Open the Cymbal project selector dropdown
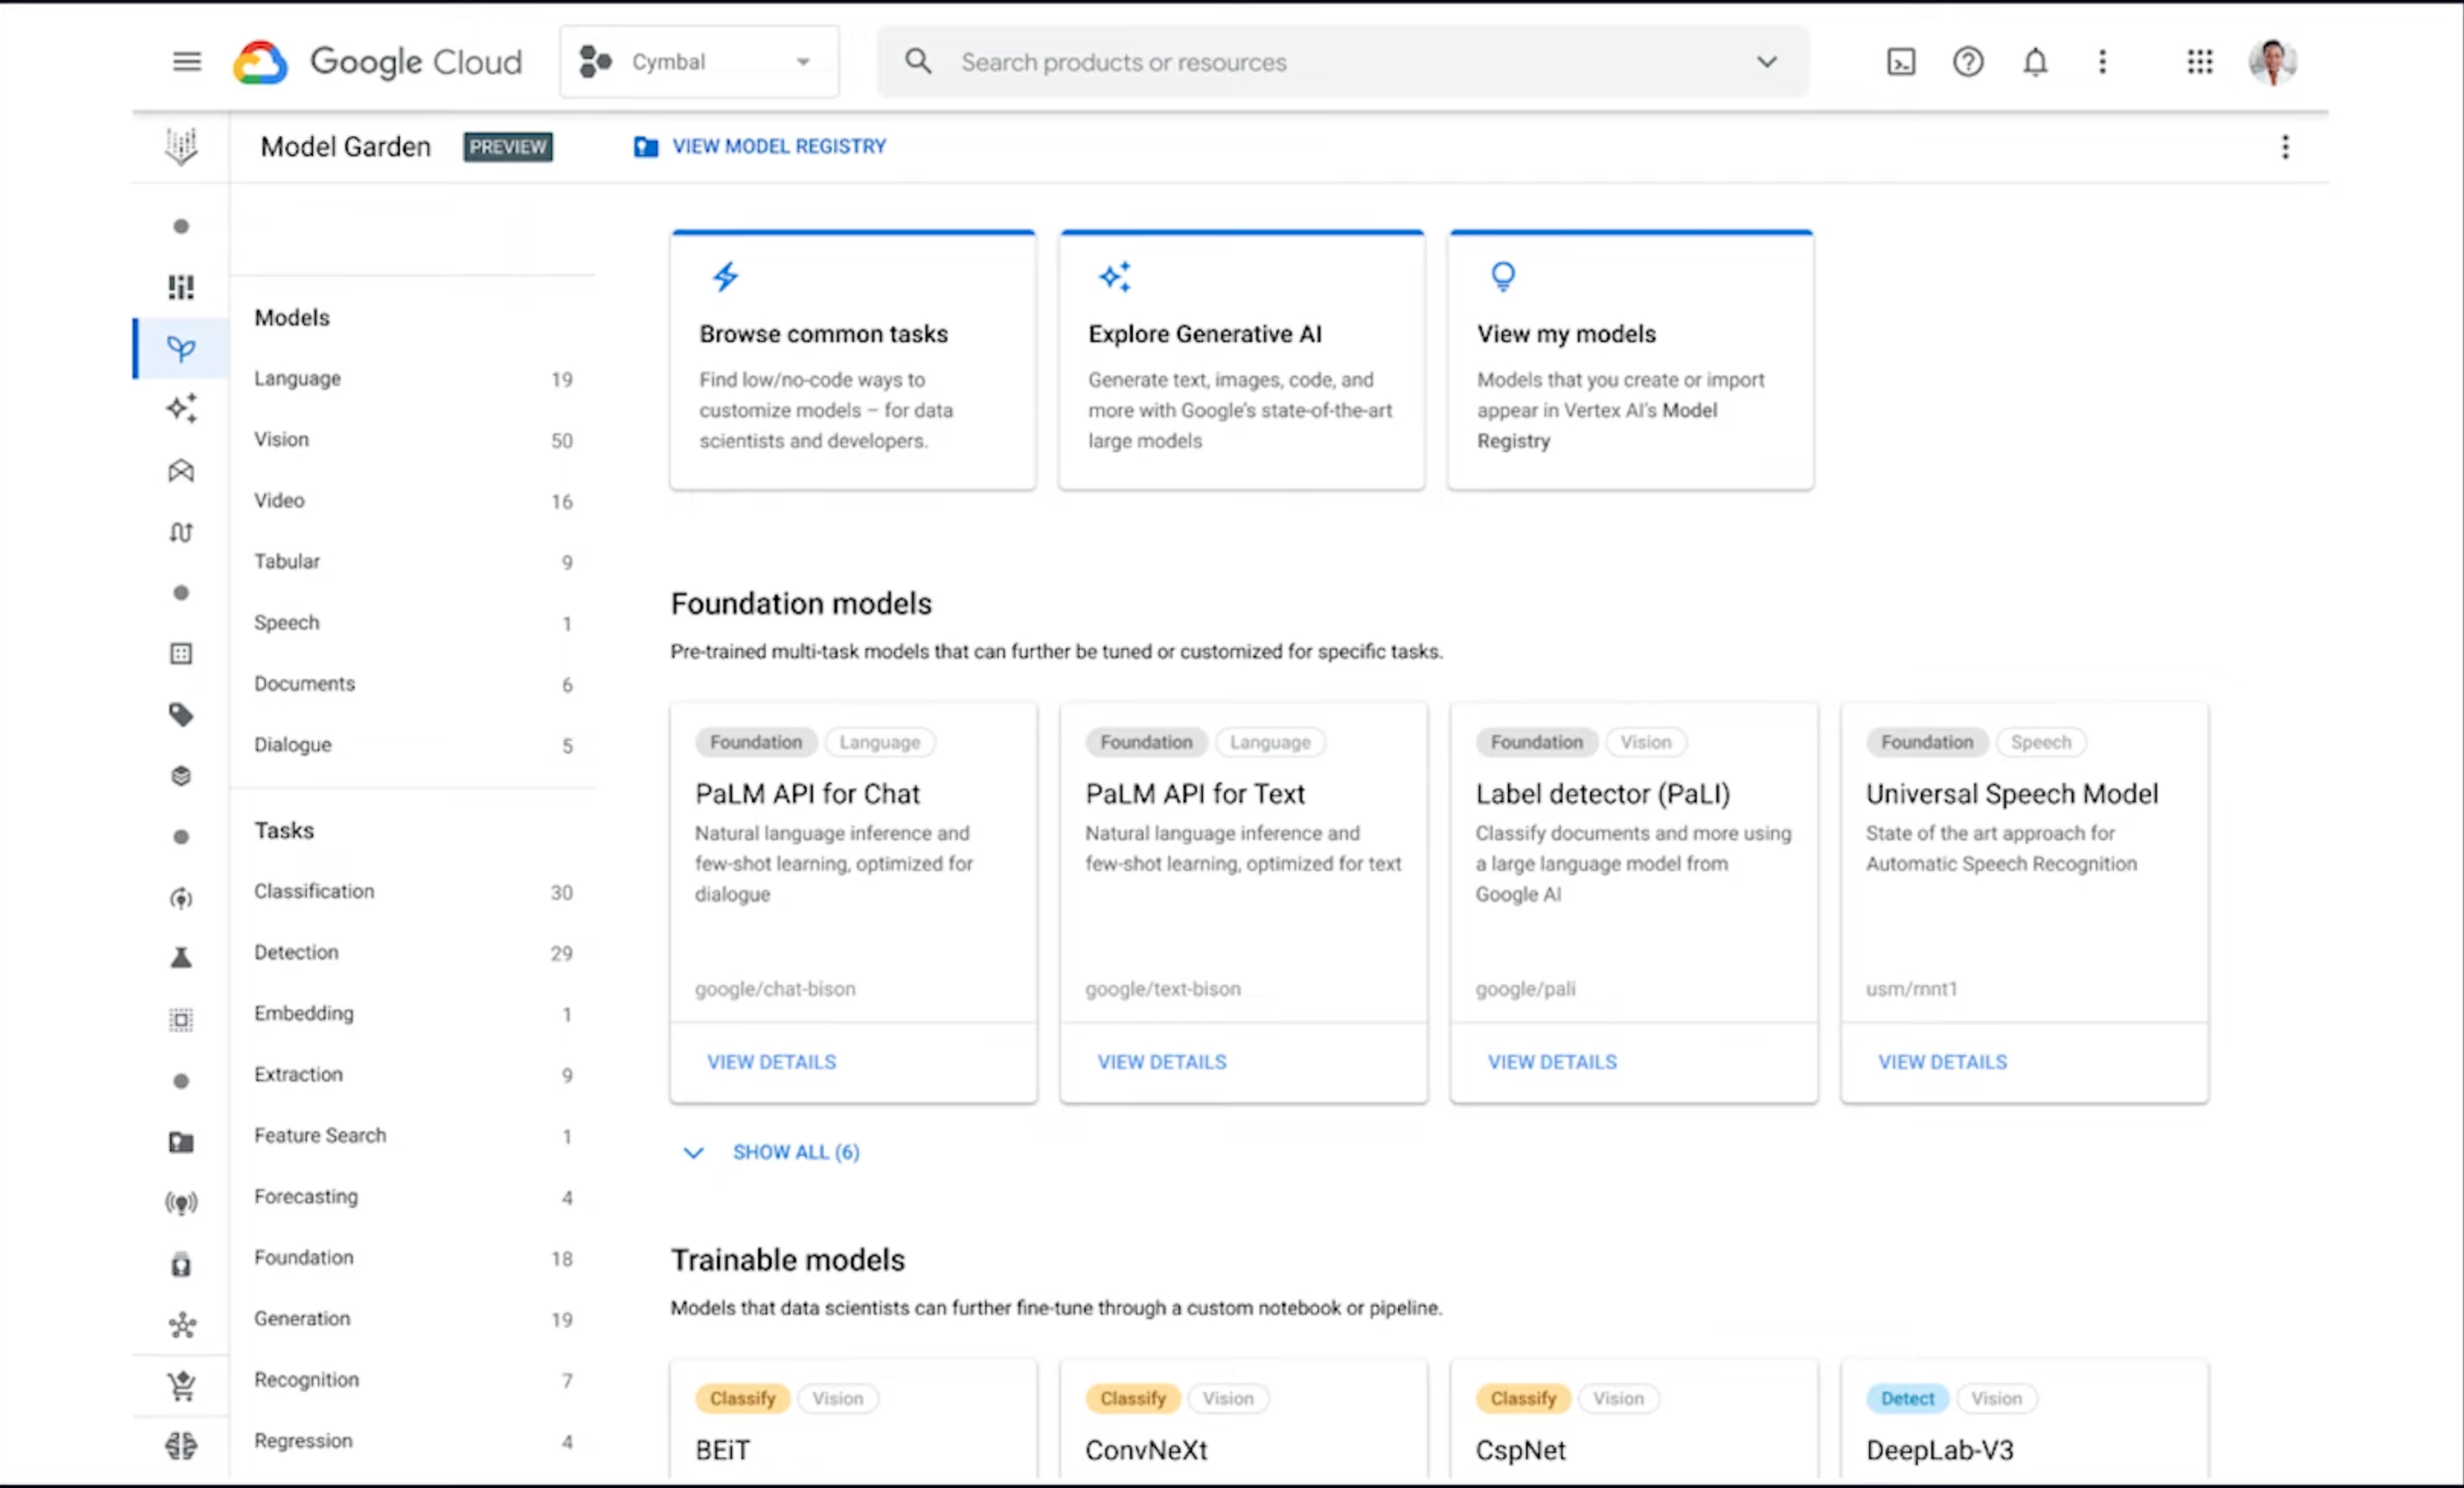 (x=699, y=62)
